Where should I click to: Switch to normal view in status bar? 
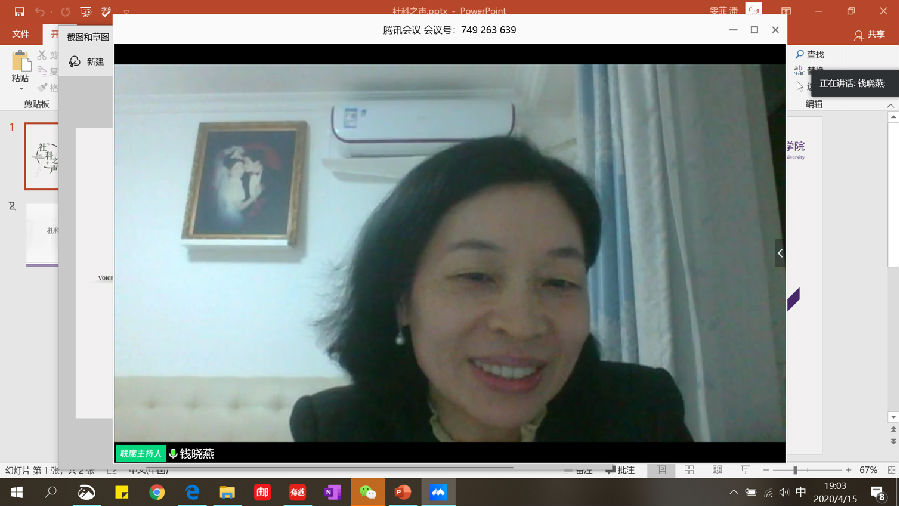661,470
